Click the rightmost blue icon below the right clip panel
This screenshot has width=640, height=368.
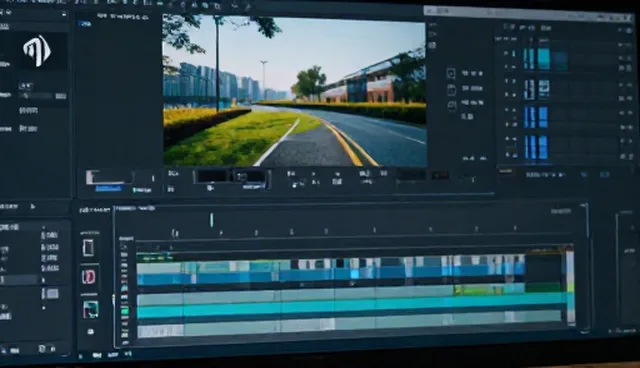604,175
